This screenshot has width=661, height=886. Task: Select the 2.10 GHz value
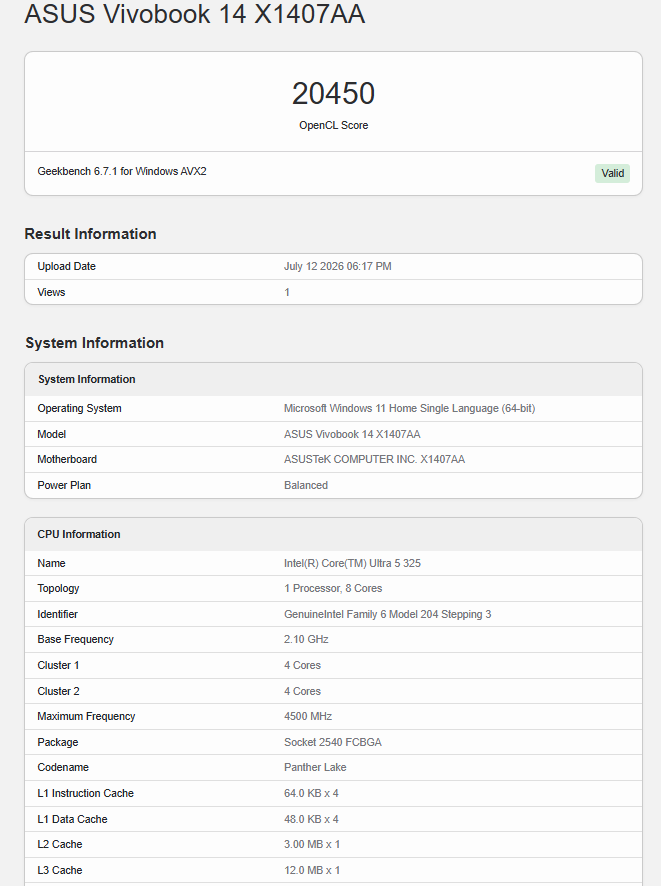click(x=306, y=639)
